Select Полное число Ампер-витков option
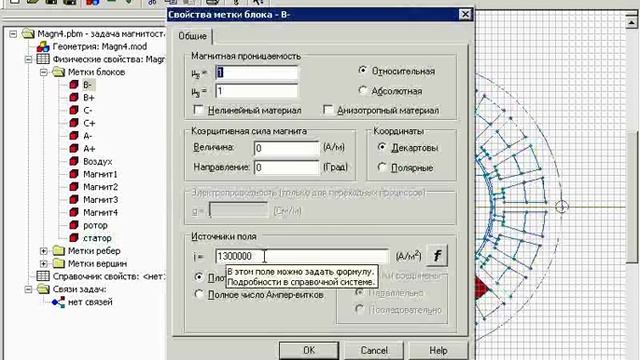This screenshot has width=640, height=360. click(199, 294)
